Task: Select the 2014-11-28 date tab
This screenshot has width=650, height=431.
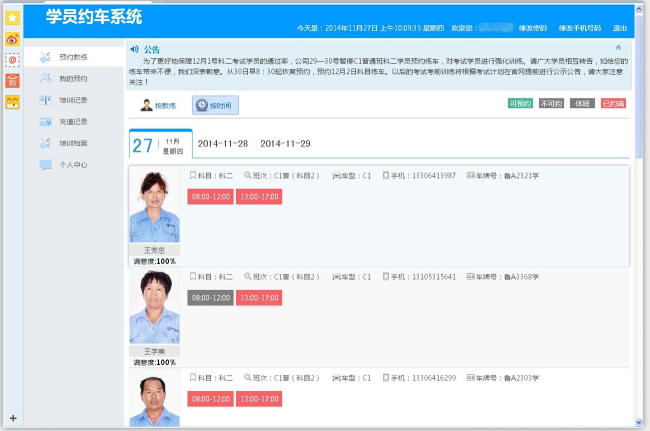Action: pos(223,144)
